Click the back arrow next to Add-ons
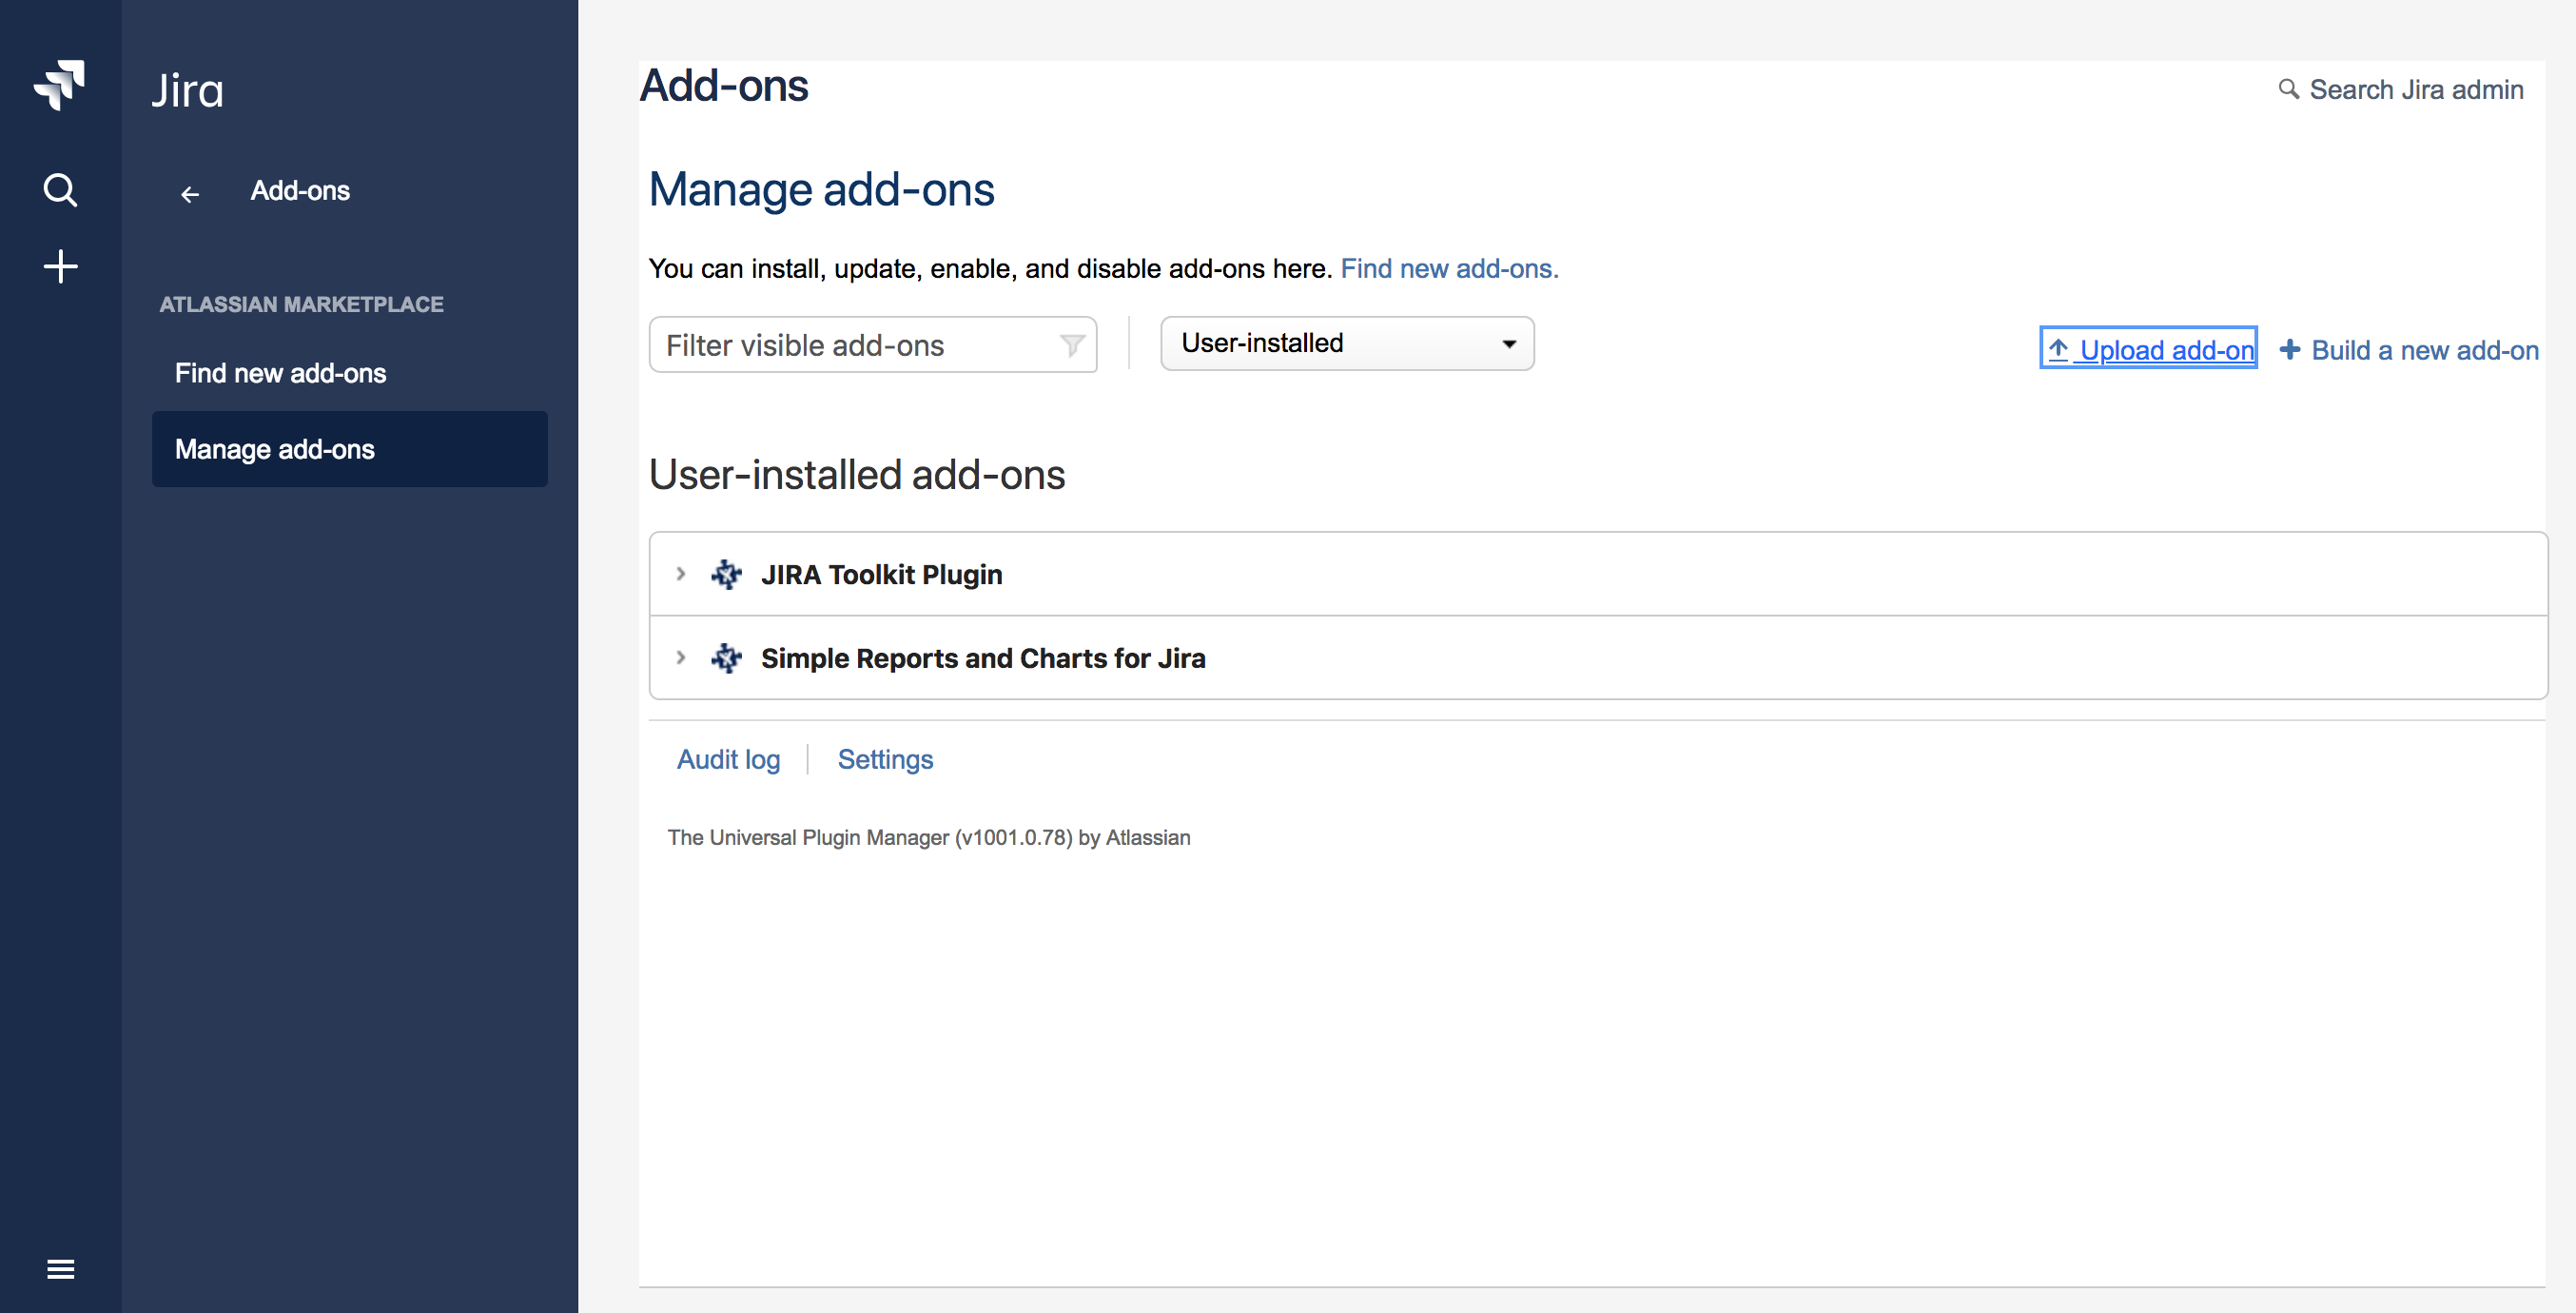The height and width of the screenshot is (1313, 2576). (190, 193)
